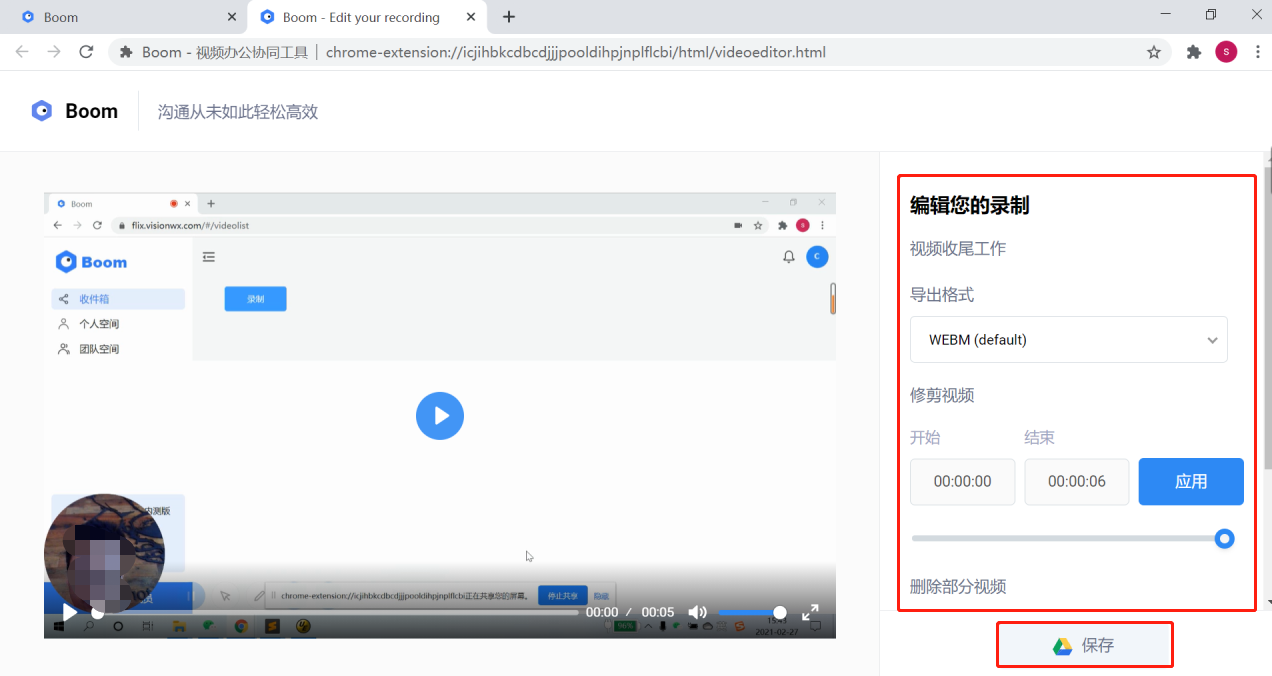Click the 删除部分视频 label
Viewport: 1272px width, 676px height.
click(958, 587)
